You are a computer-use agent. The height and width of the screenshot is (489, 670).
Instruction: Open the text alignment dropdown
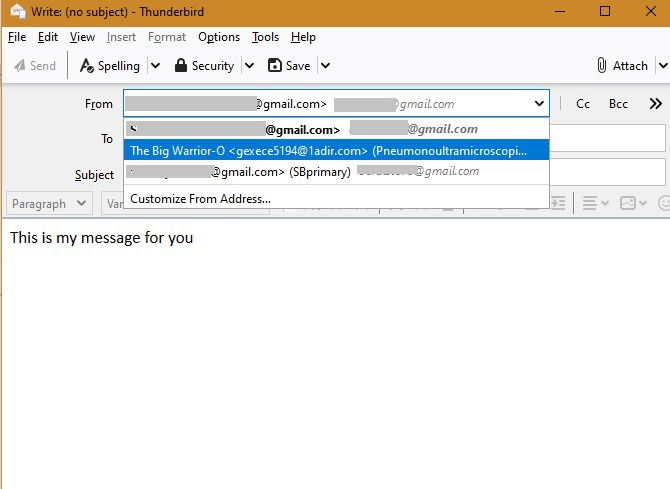click(595, 203)
